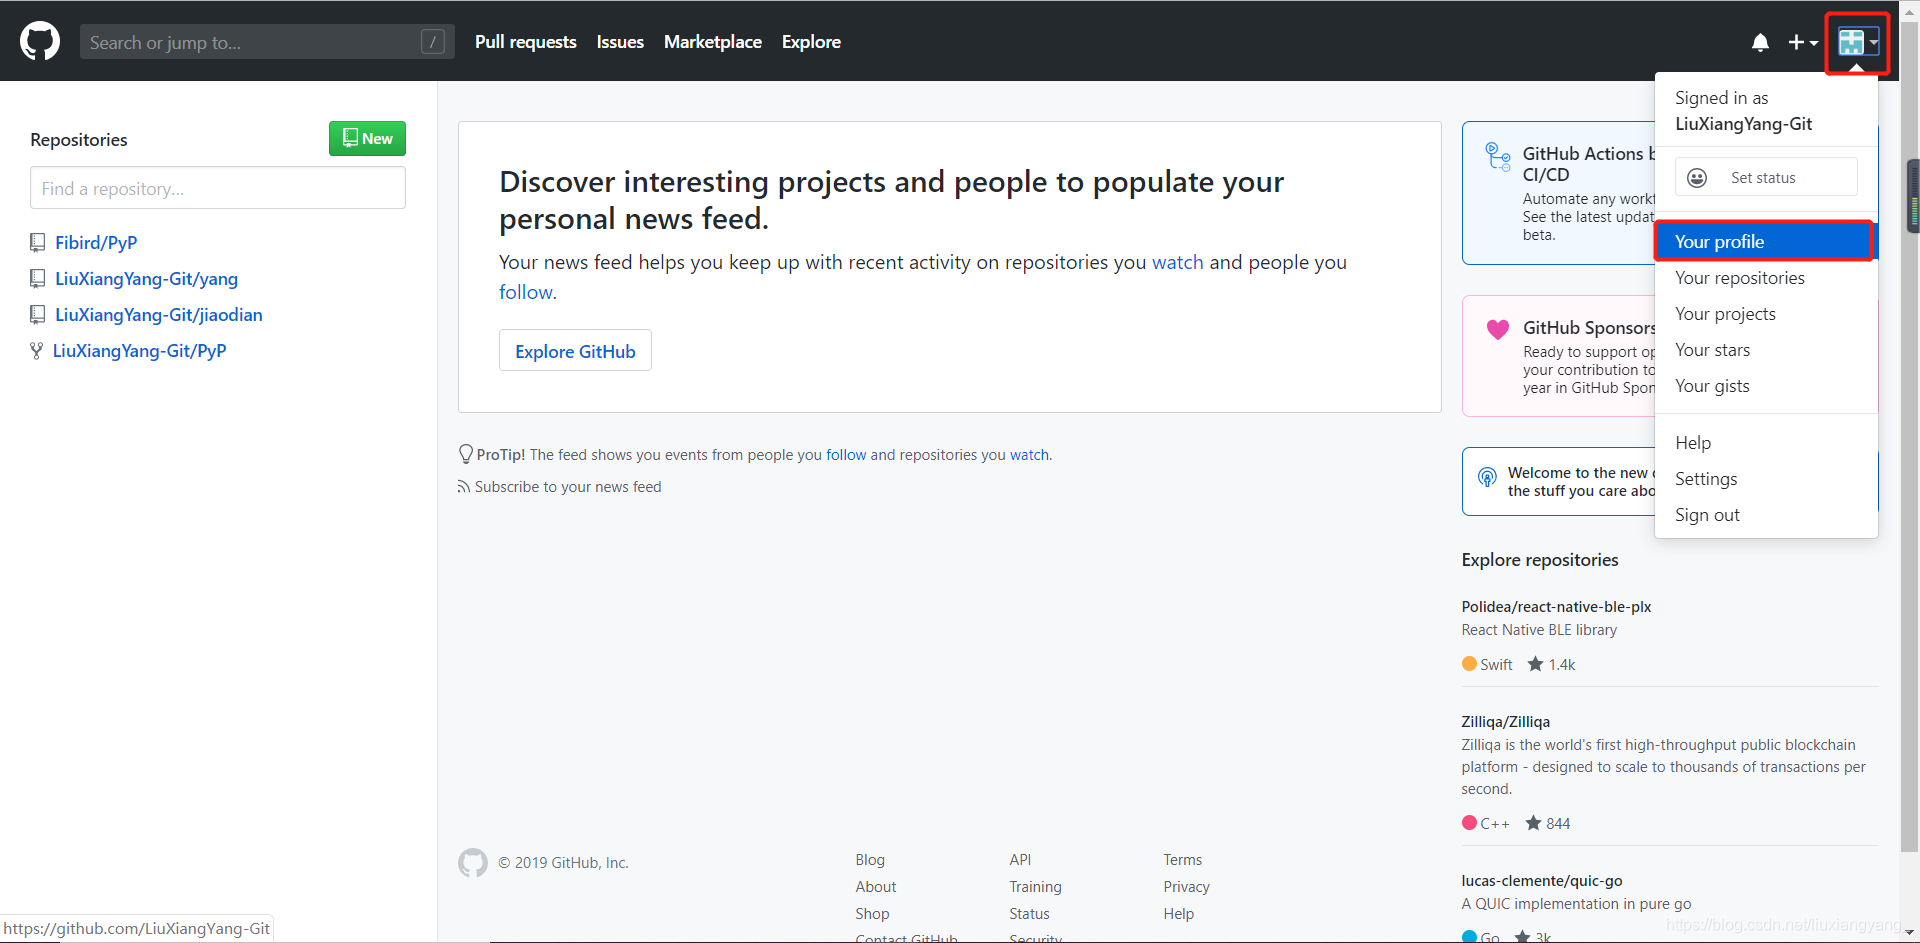Click 'watch' link in the ProTip line
Screen dimensions: 1920x943
1030,455
